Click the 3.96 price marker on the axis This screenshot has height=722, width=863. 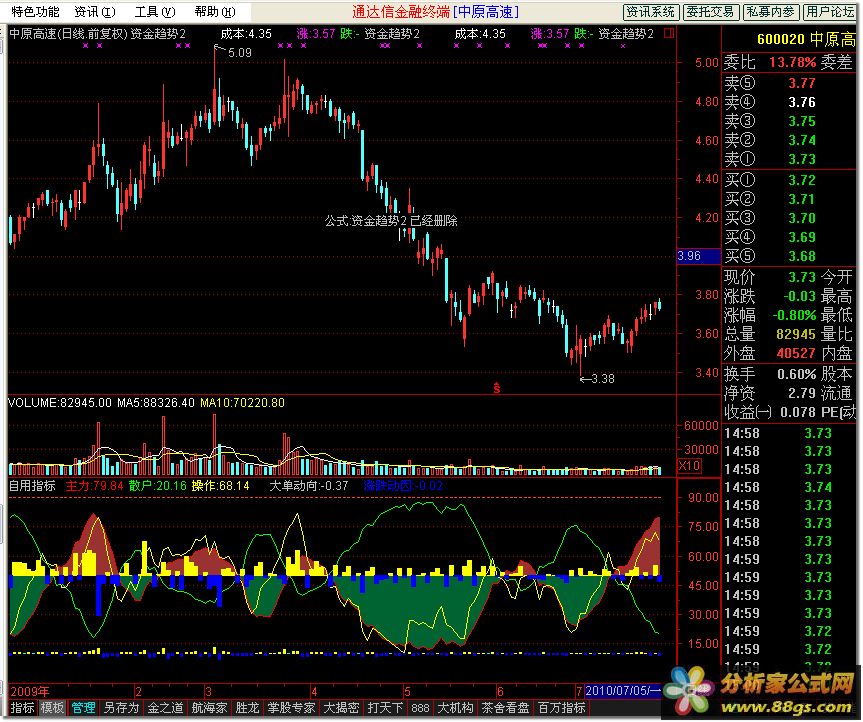[698, 256]
